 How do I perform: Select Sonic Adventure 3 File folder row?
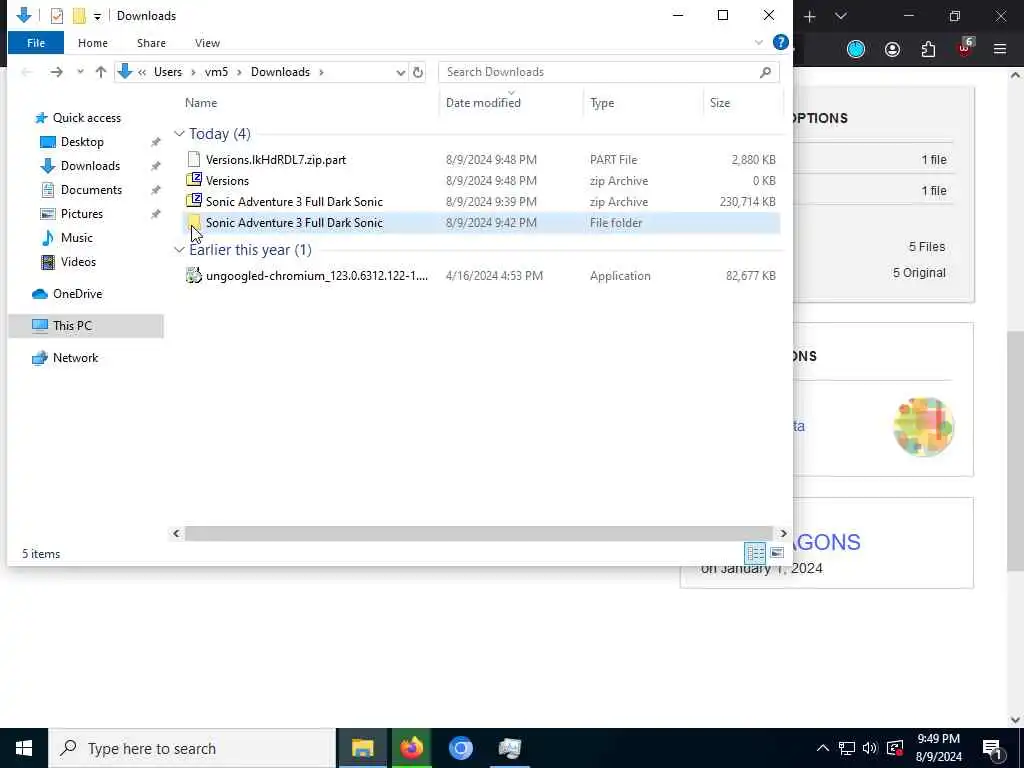[482, 223]
